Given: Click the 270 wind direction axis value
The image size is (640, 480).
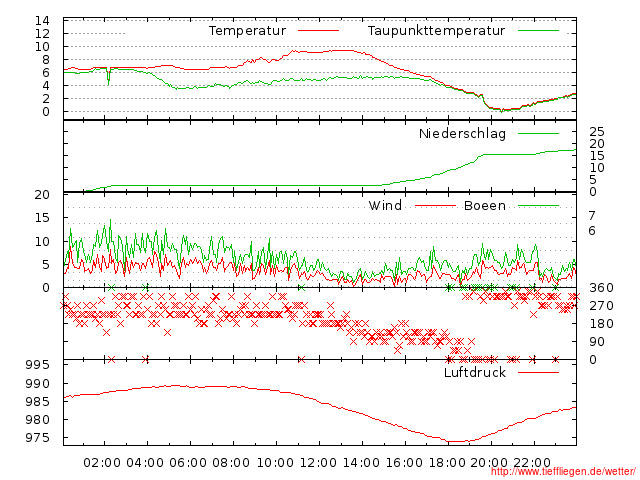Looking at the screenshot, I should coord(601,306).
